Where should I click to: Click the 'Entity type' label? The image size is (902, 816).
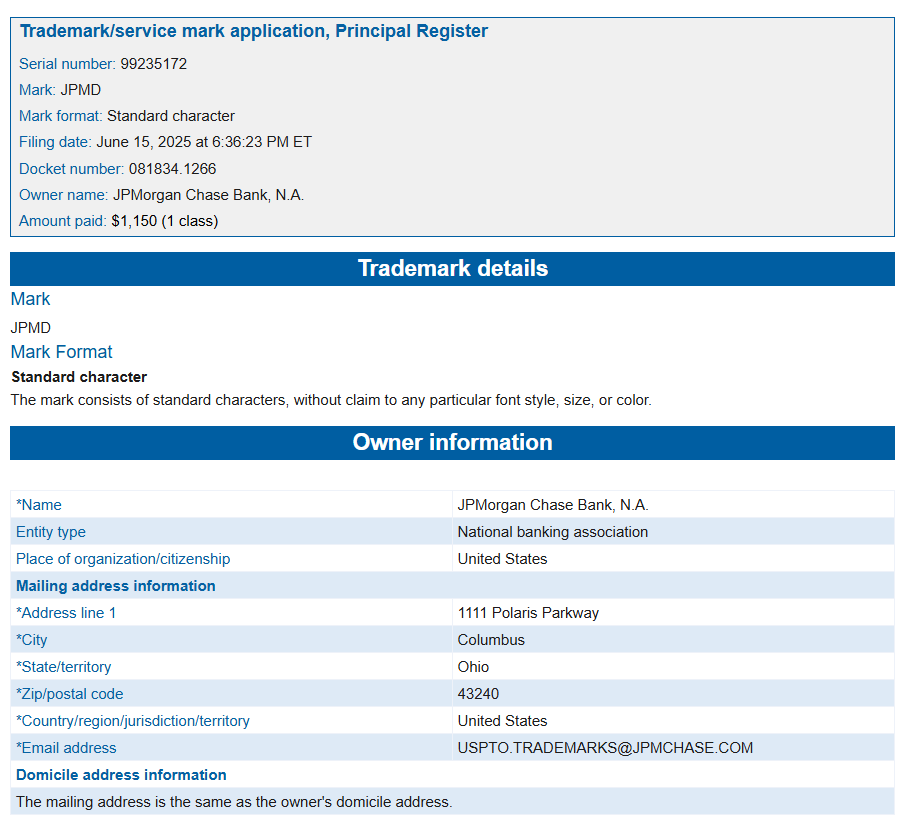51,532
